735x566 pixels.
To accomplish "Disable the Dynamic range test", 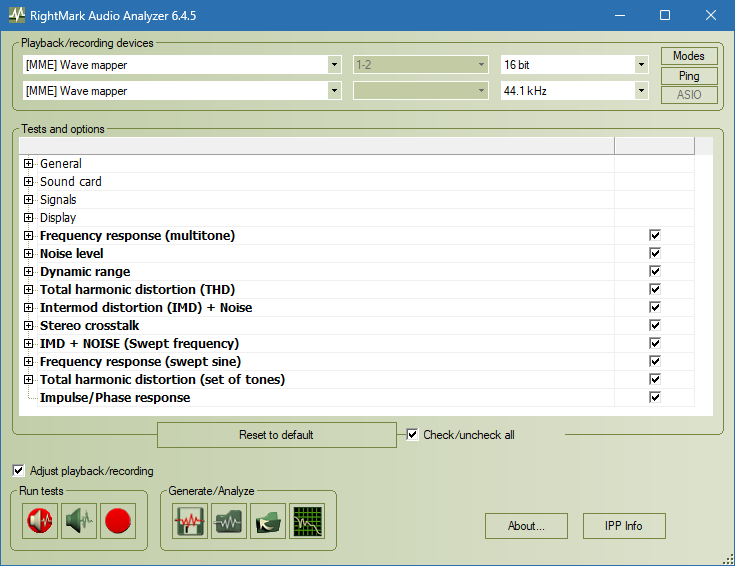I will 655,272.
